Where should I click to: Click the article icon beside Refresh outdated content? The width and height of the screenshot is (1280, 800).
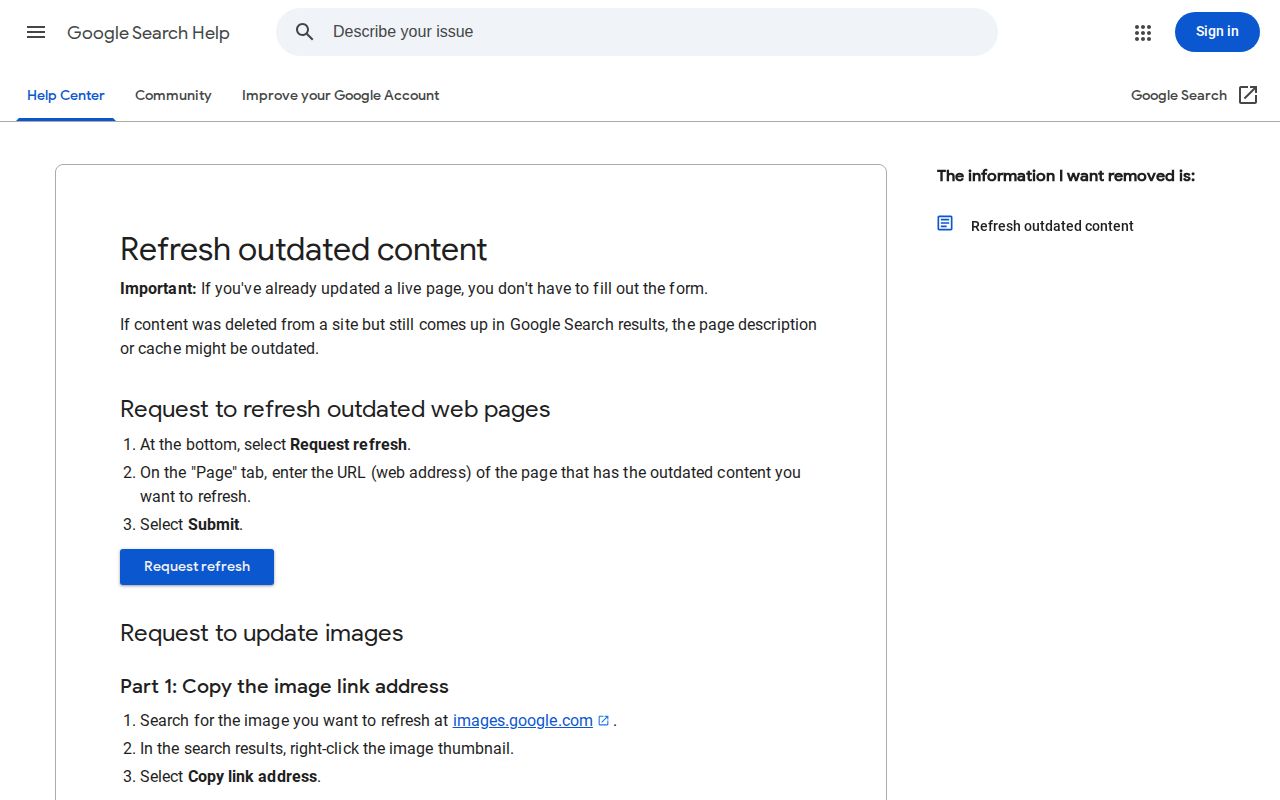tap(945, 223)
